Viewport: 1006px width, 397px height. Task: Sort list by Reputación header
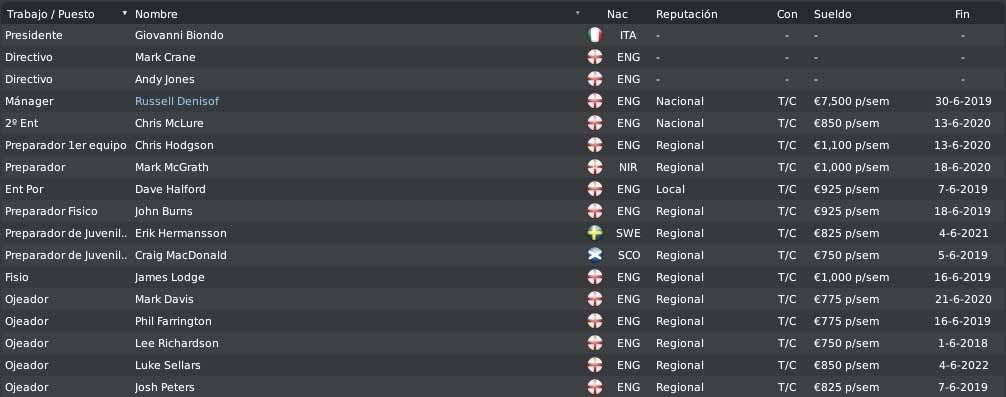(x=686, y=14)
